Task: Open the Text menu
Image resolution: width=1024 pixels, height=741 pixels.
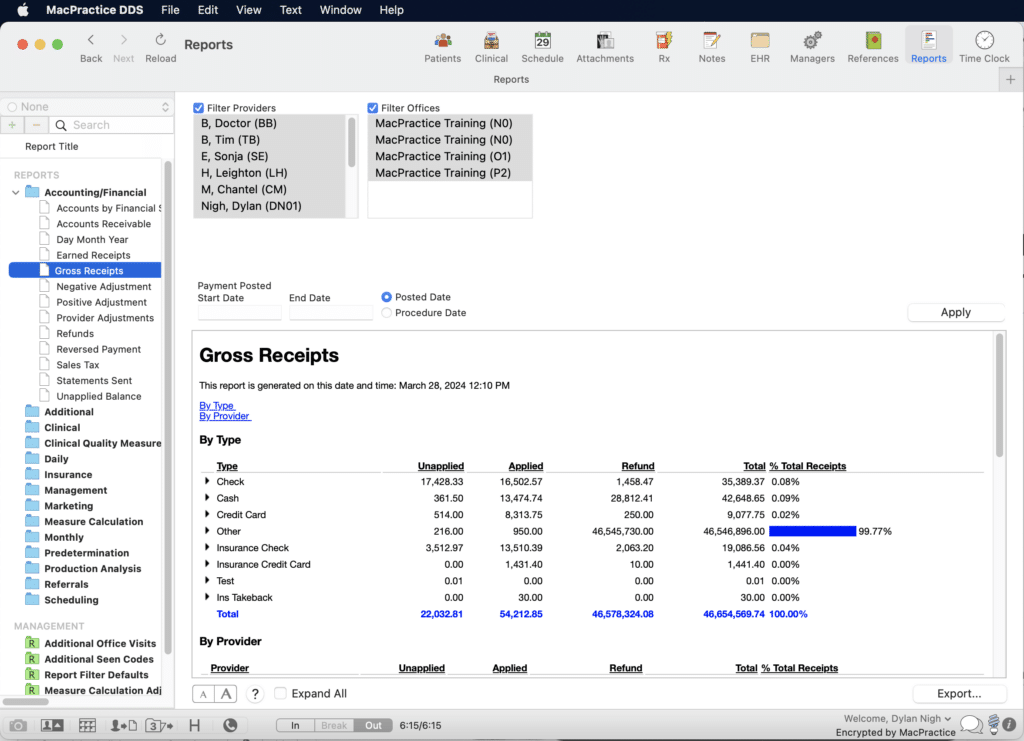Action: click(291, 10)
